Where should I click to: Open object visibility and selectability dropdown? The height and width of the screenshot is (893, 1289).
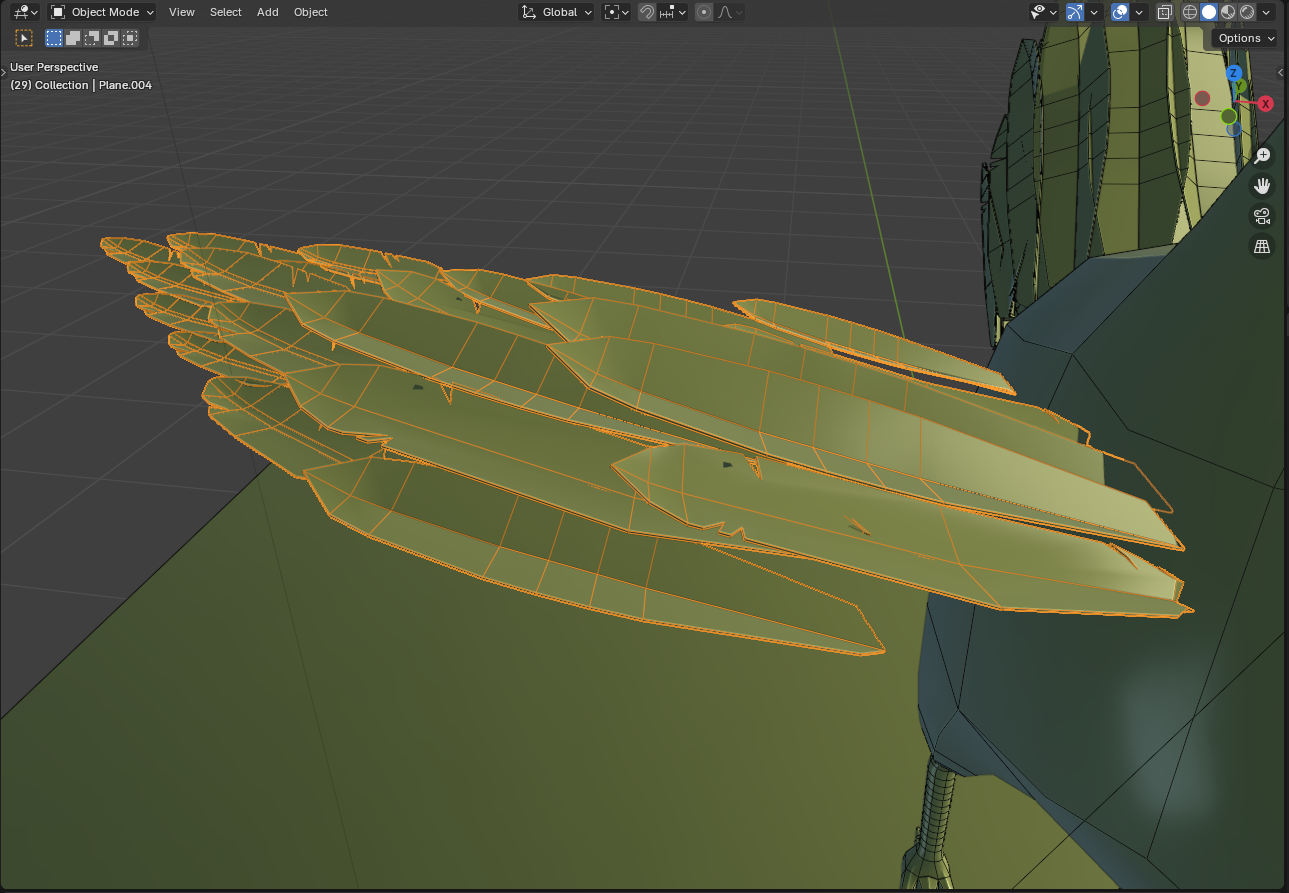coord(1044,12)
